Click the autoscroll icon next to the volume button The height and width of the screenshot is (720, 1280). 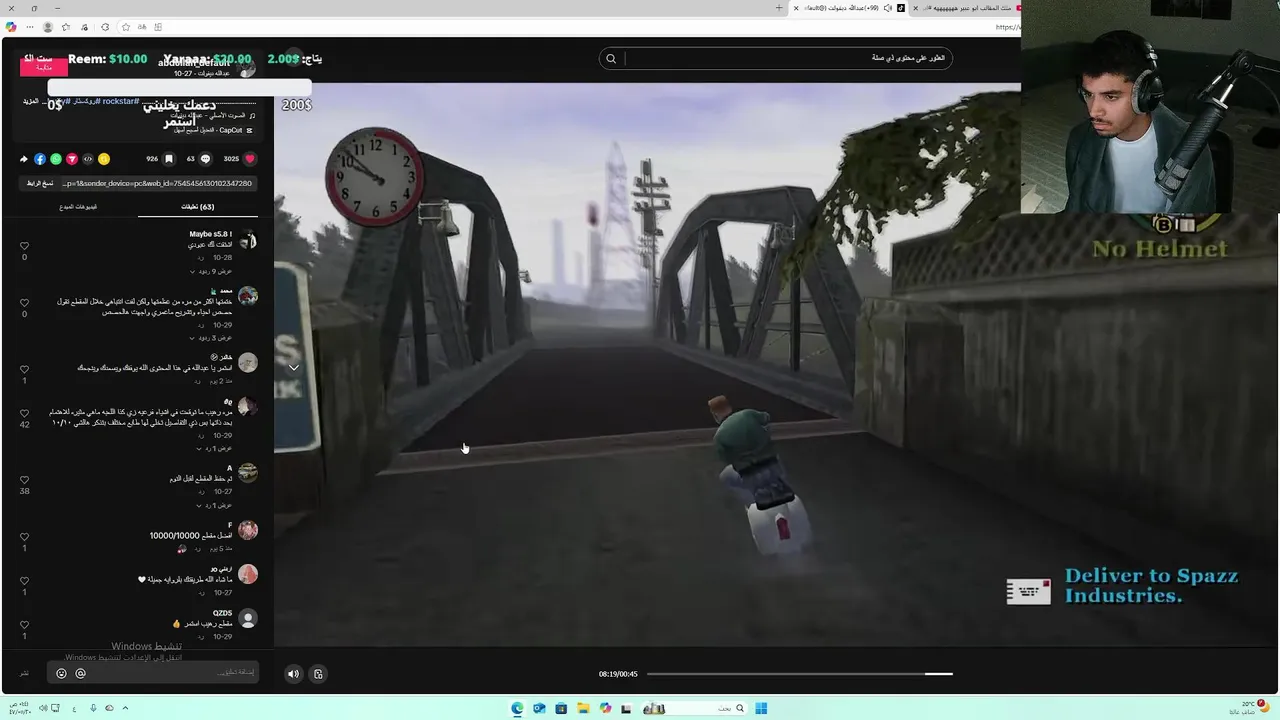pos(318,674)
